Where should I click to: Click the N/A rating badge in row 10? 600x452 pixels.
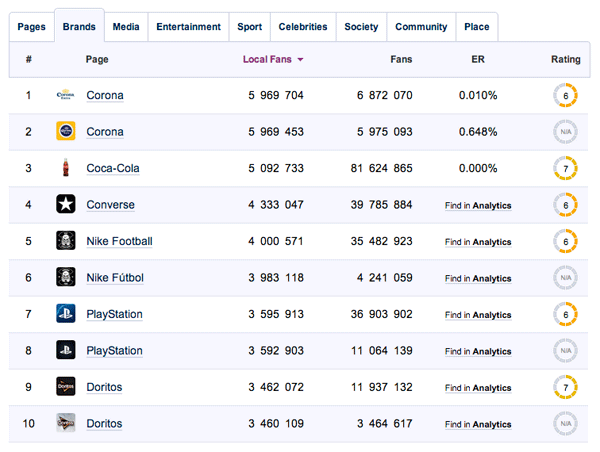click(566, 424)
